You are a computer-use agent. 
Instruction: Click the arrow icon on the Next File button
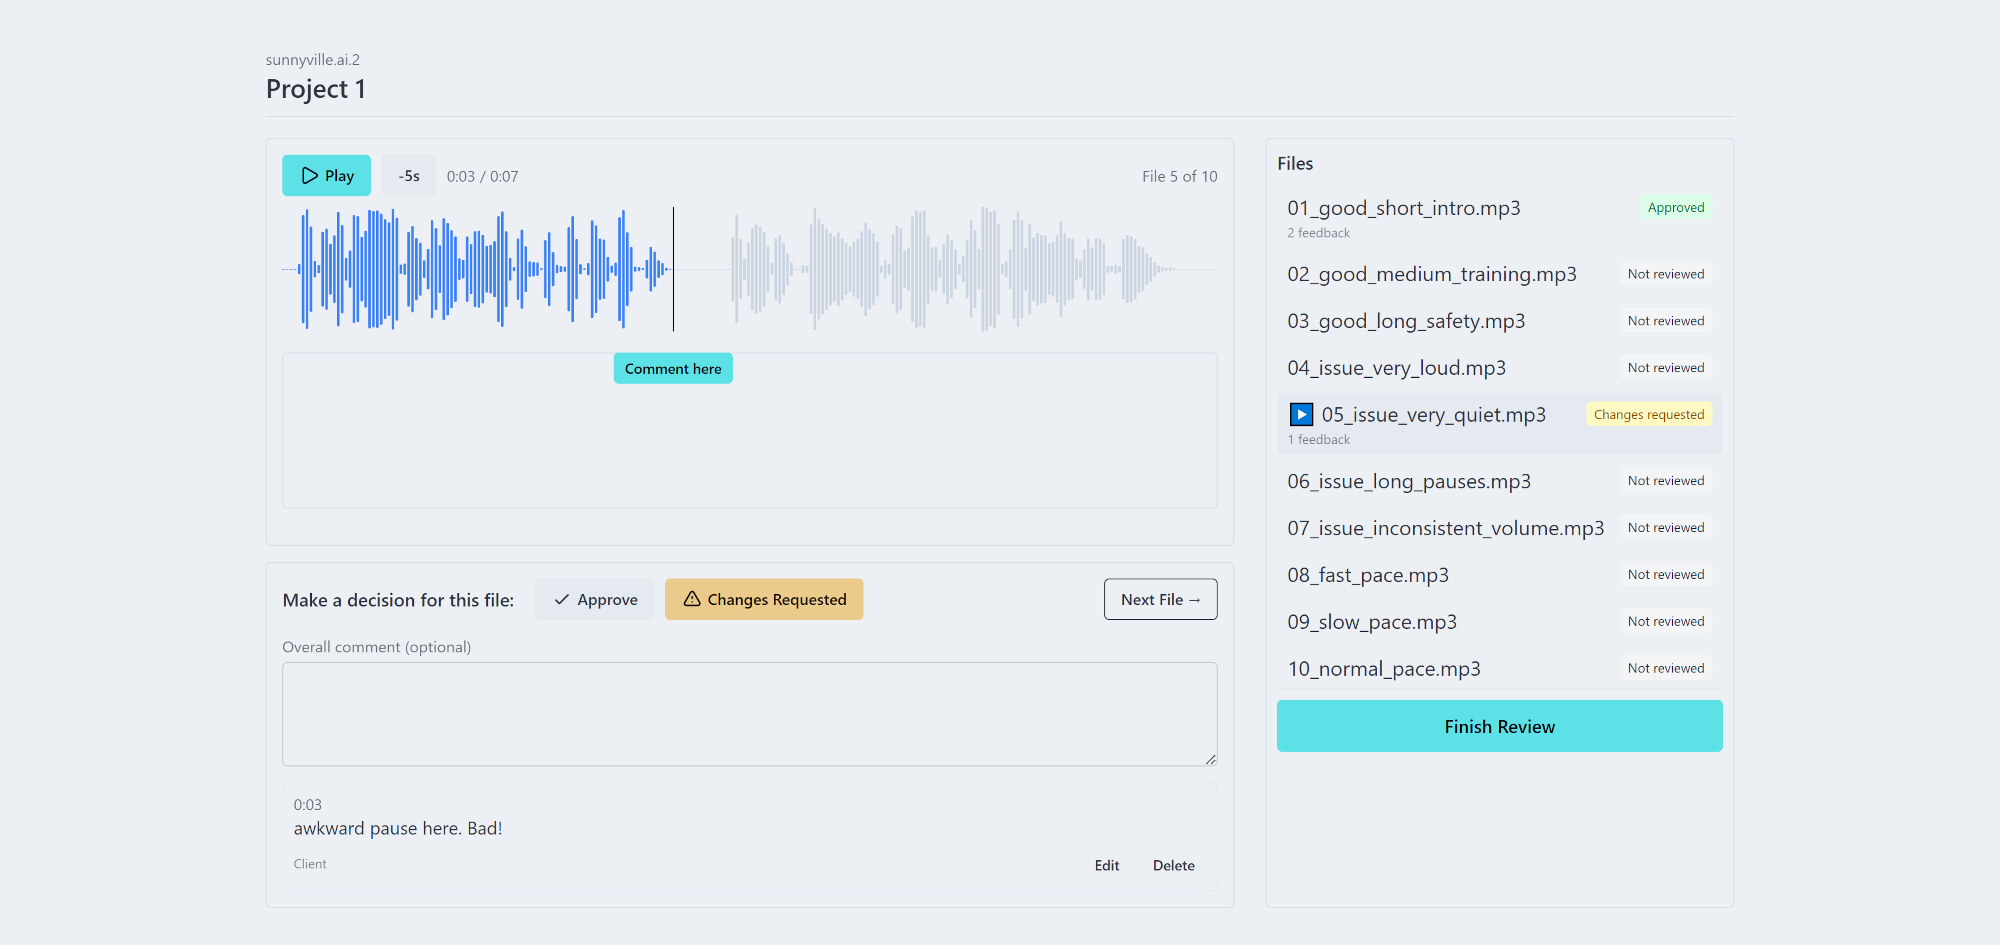(1192, 599)
